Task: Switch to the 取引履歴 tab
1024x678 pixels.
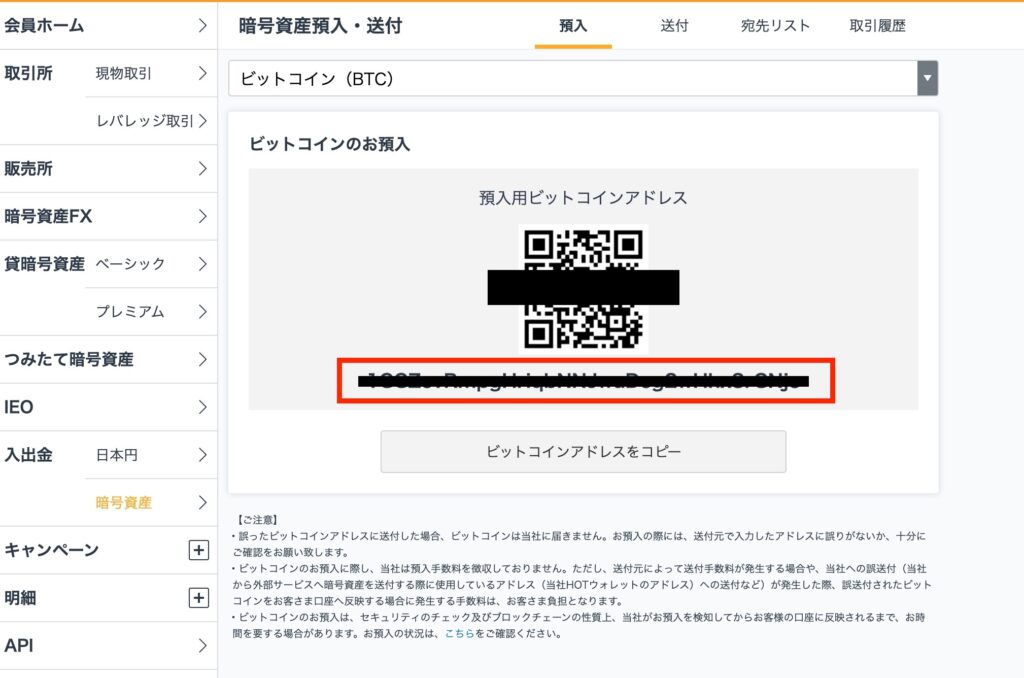Action: (877, 26)
